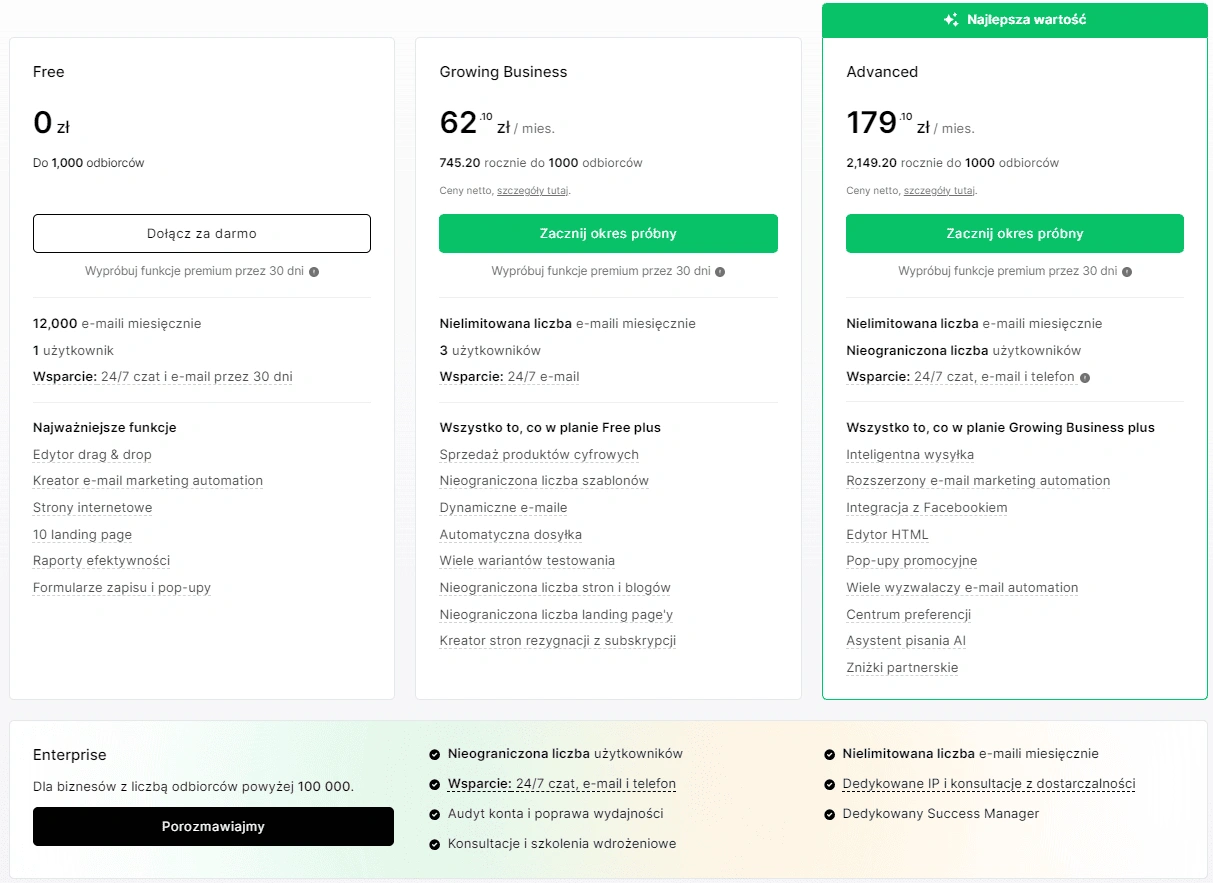Screen dimensions: 1213x883
Task: Open szczegóły tutaj link under Growing Business price
Action: (533, 190)
